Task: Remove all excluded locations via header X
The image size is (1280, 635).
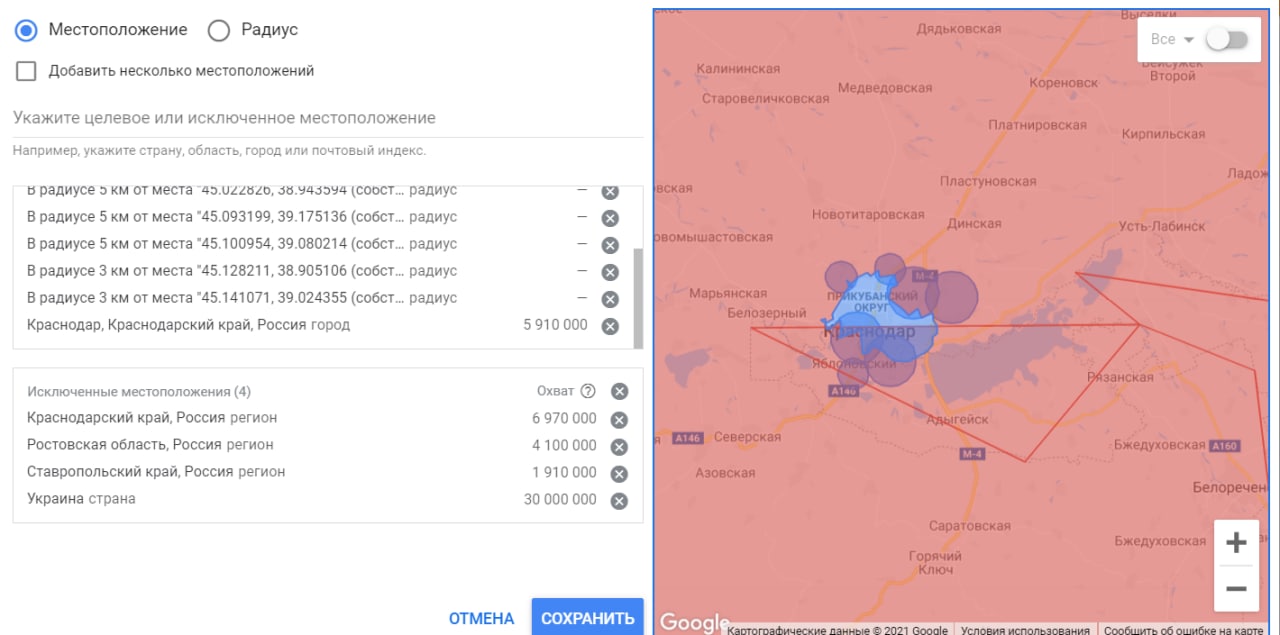Action: point(619,392)
